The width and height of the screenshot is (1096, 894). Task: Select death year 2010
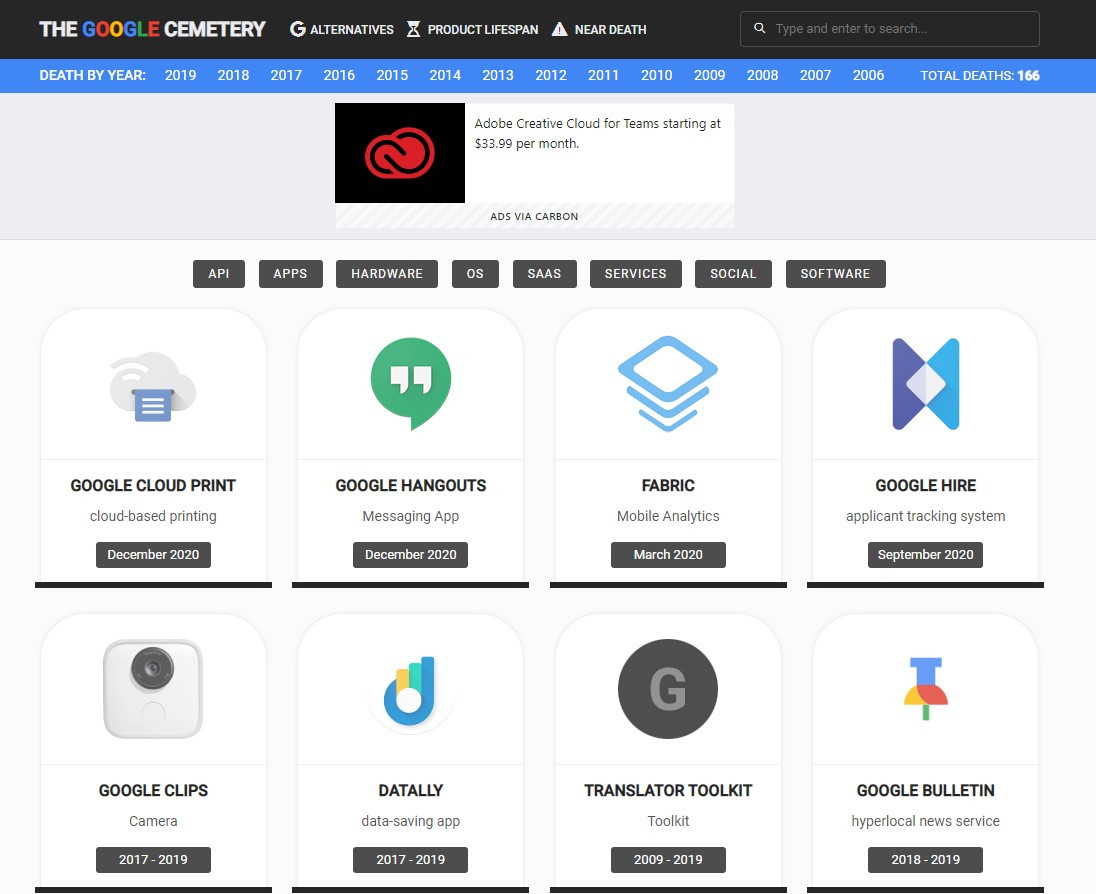point(656,75)
